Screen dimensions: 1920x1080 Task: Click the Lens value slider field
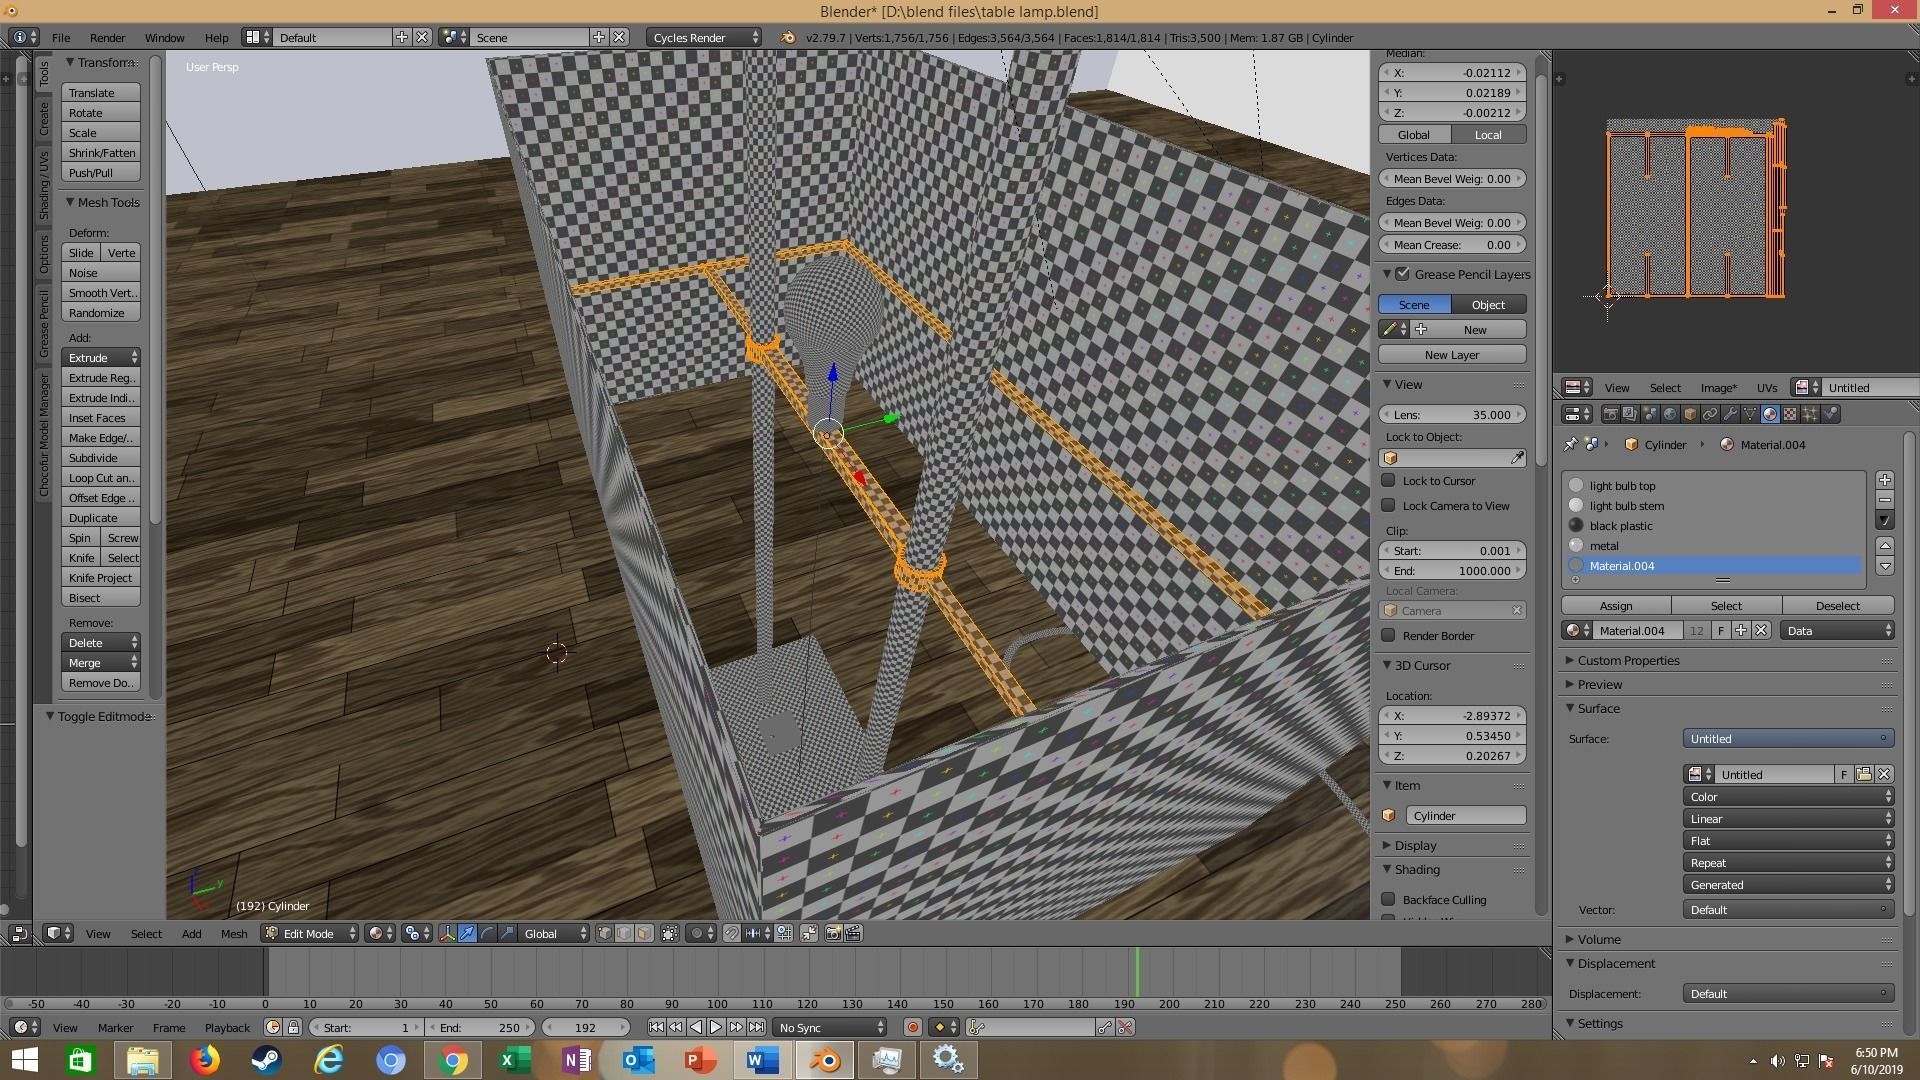coord(1452,415)
